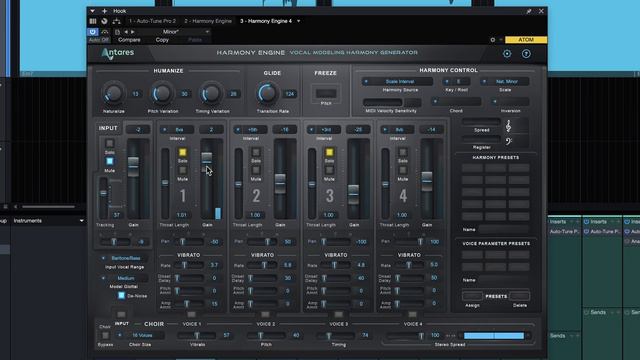Screen dimensions: 640x360
Task: Open voice 1 Interval dropdown
Action: click(x=177, y=130)
